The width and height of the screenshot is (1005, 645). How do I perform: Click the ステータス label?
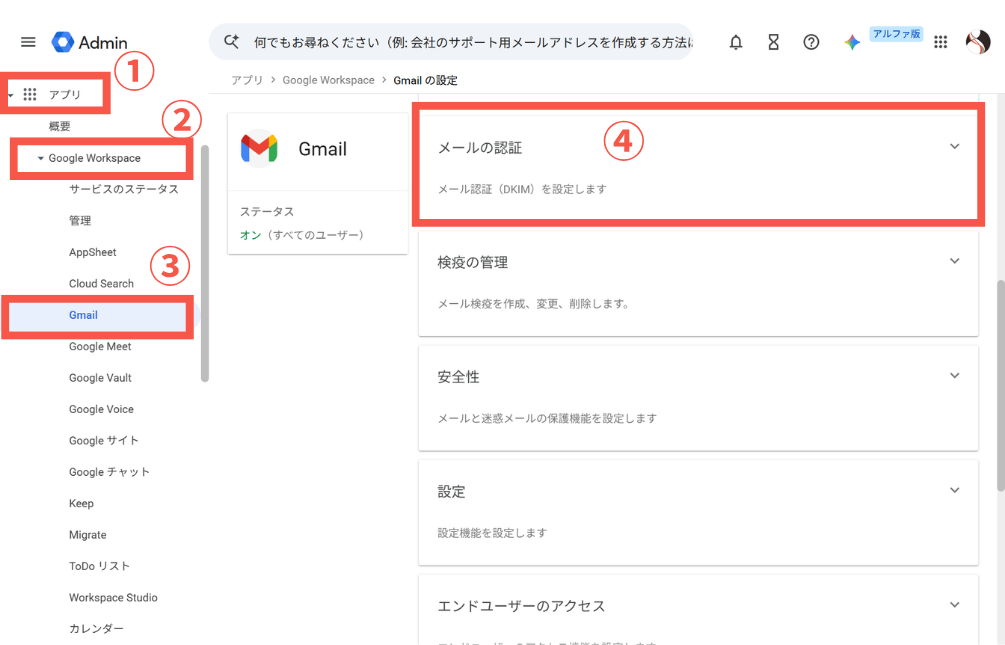[x=267, y=212]
